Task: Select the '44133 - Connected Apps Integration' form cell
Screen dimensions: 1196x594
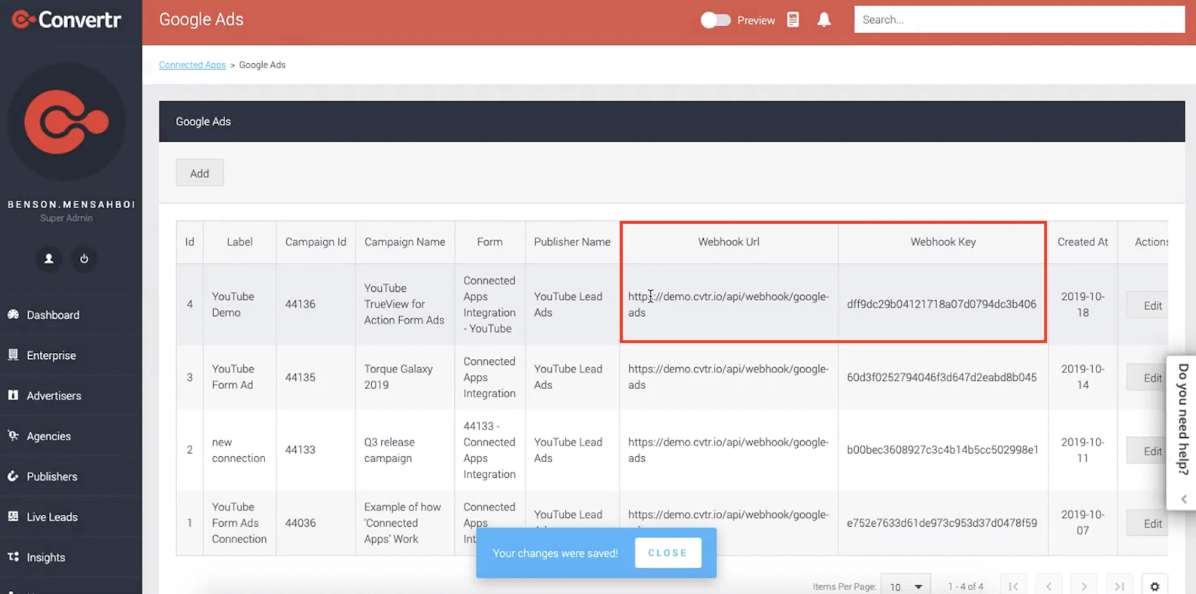Action: [x=490, y=450]
